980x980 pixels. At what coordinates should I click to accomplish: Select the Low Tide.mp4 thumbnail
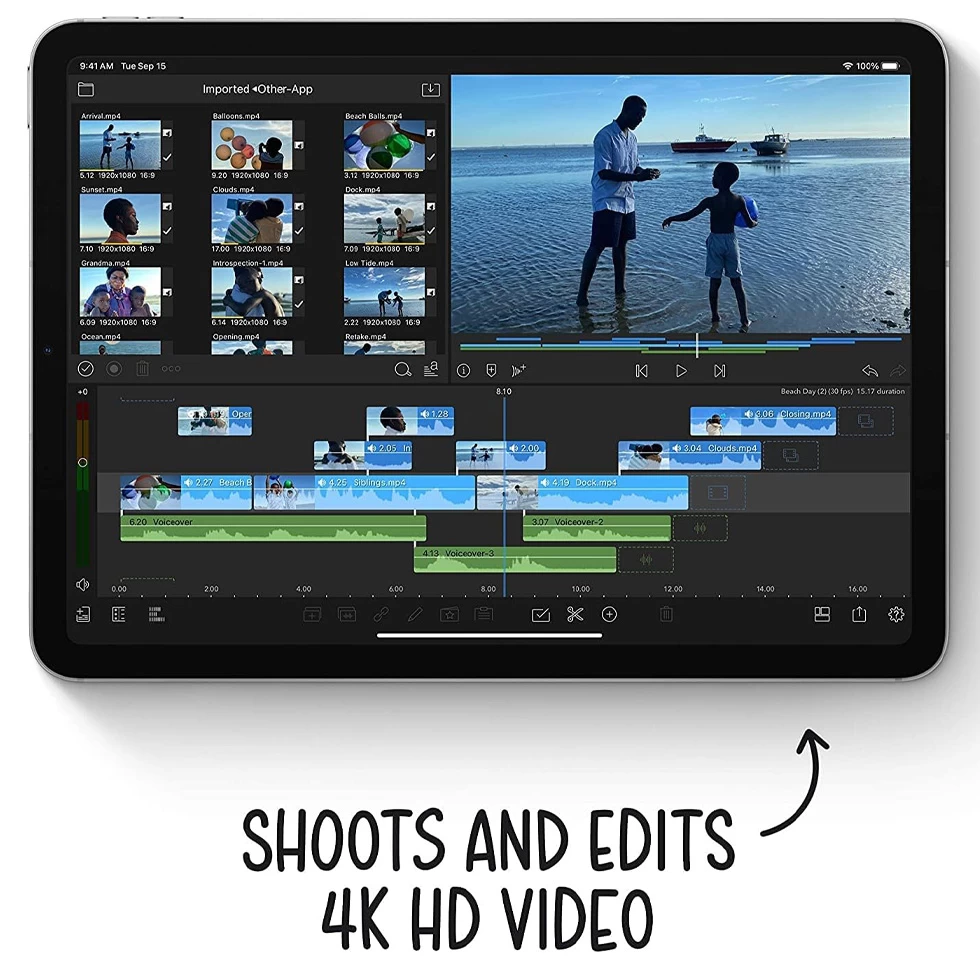(x=384, y=292)
